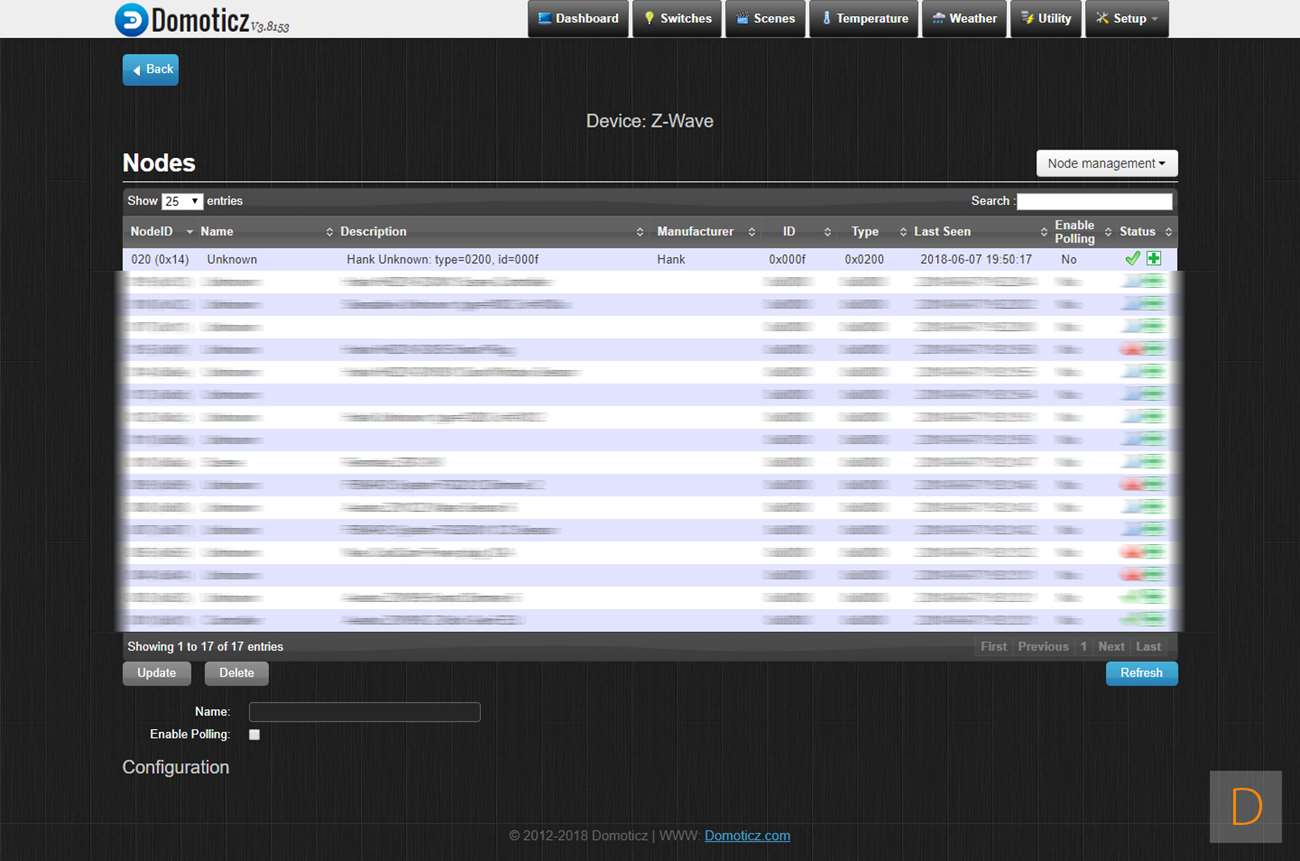Click into the Search field
Image resolution: width=1300 pixels, height=861 pixels.
pyautogui.click(x=1094, y=202)
